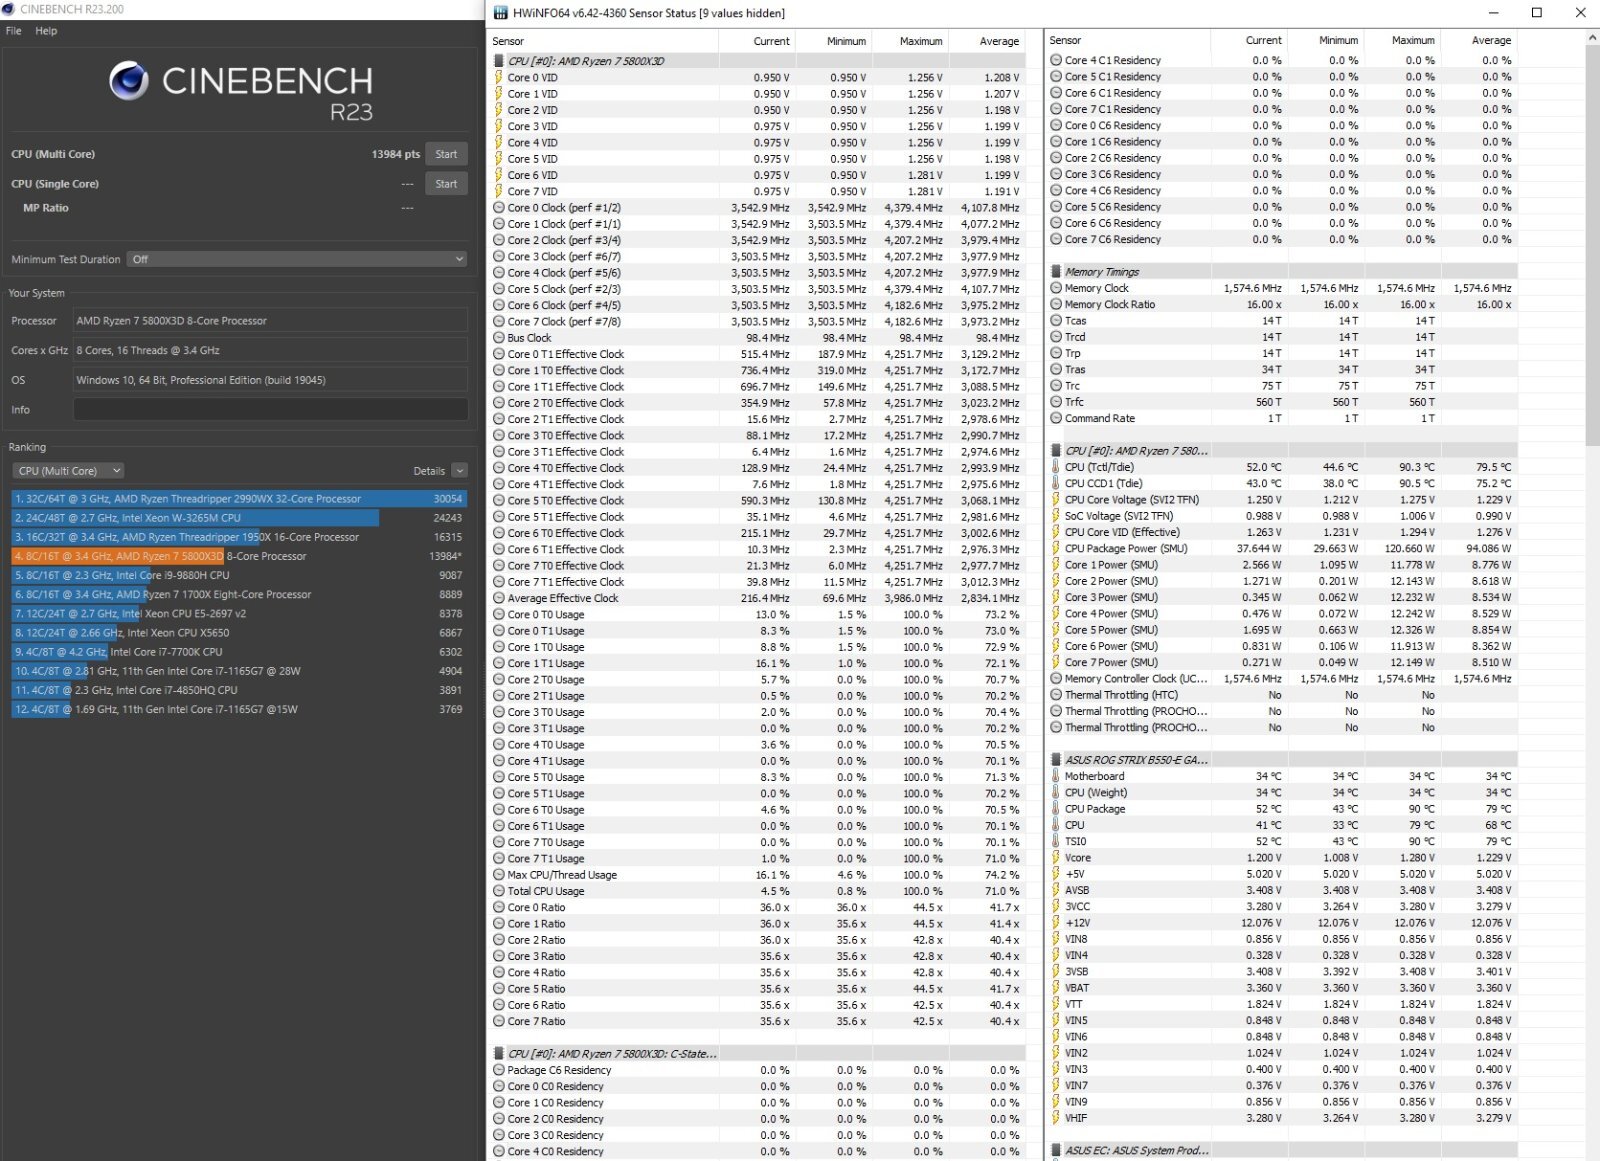This screenshot has width=1600, height=1161.
Task: Select Core i9-9880H ranking row
Action: 239,575
